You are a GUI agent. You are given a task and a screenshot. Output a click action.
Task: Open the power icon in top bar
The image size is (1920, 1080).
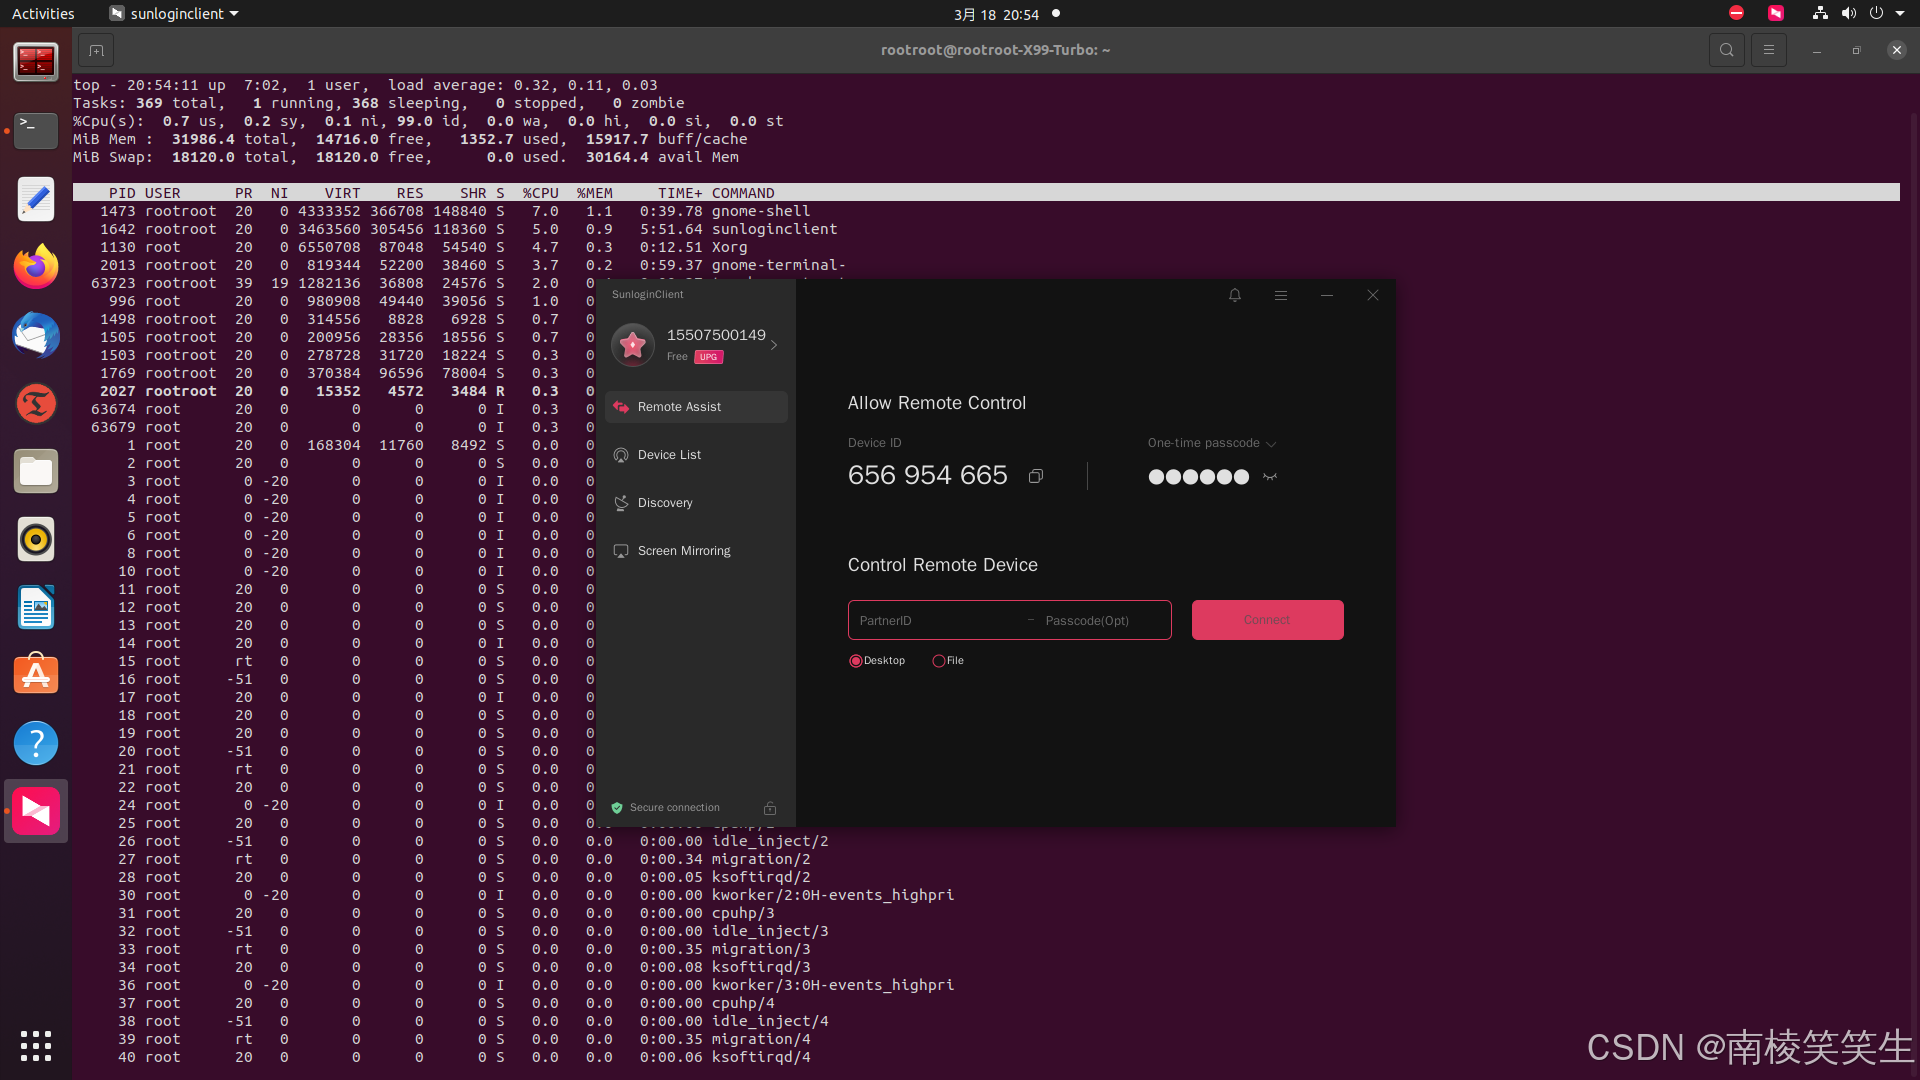tap(1876, 13)
